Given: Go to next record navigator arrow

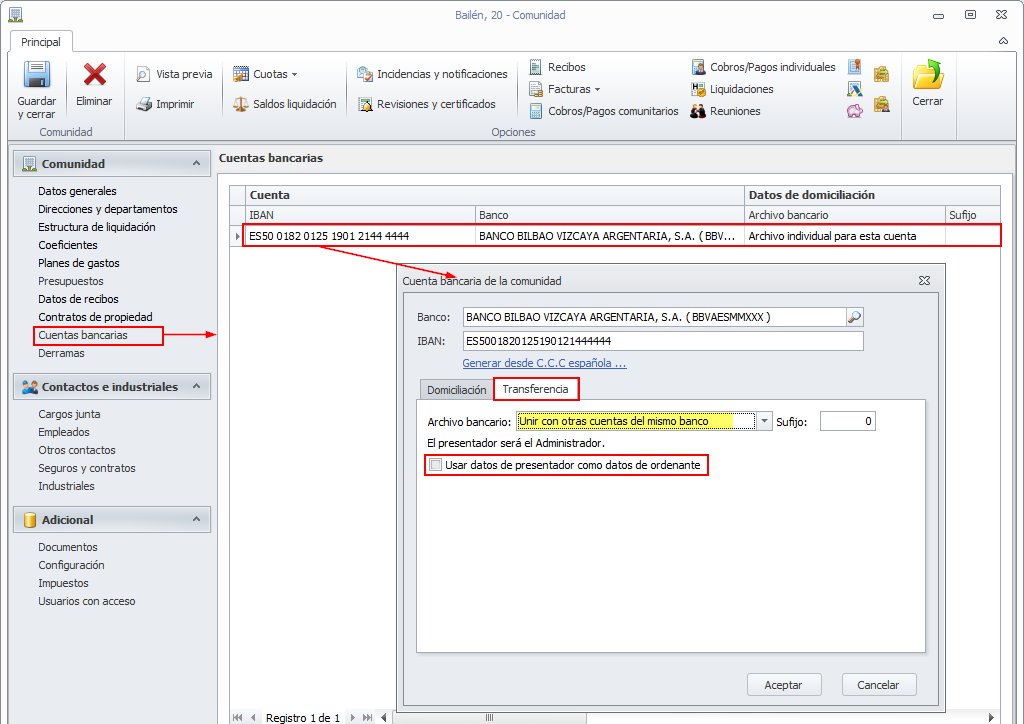Looking at the screenshot, I should point(353,717).
